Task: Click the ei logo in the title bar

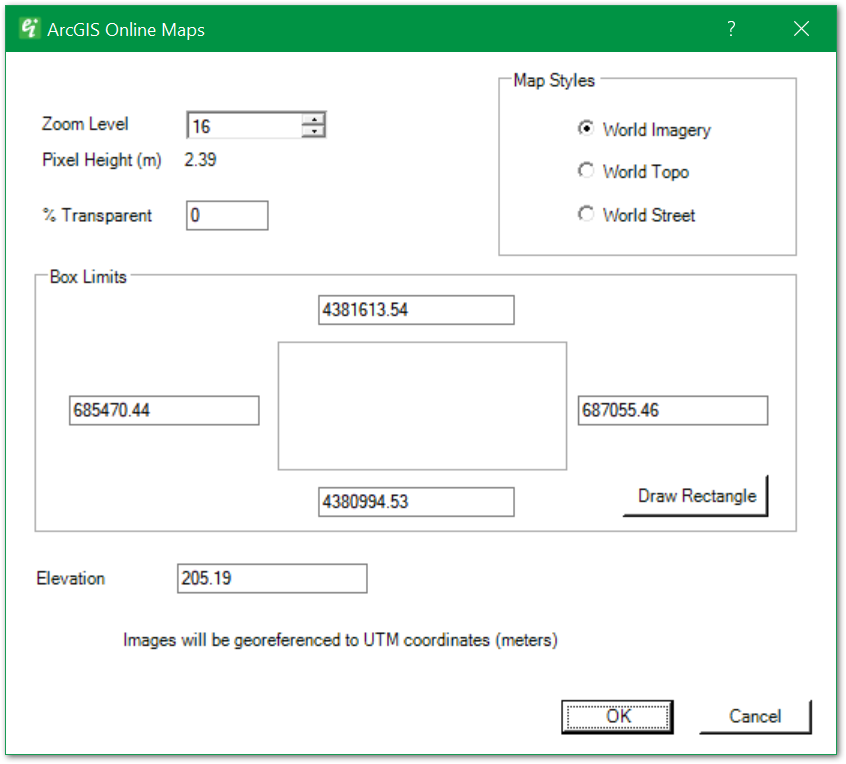Action: pos(28,29)
